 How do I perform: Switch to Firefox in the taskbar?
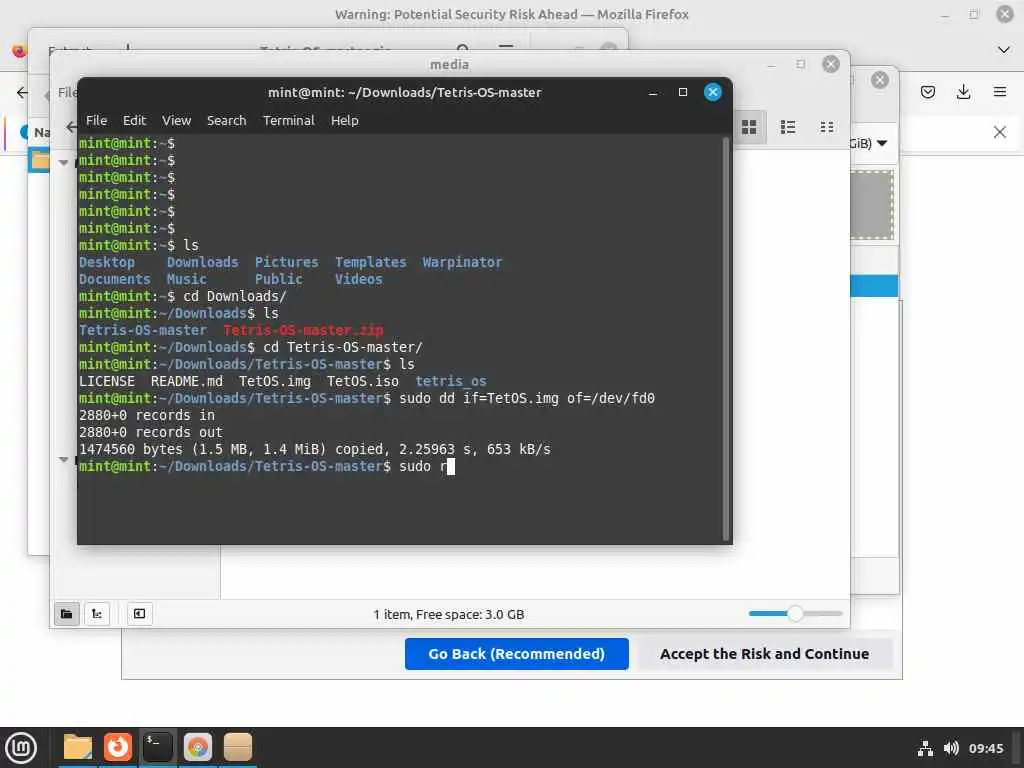pyautogui.click(x=118, y=747)
